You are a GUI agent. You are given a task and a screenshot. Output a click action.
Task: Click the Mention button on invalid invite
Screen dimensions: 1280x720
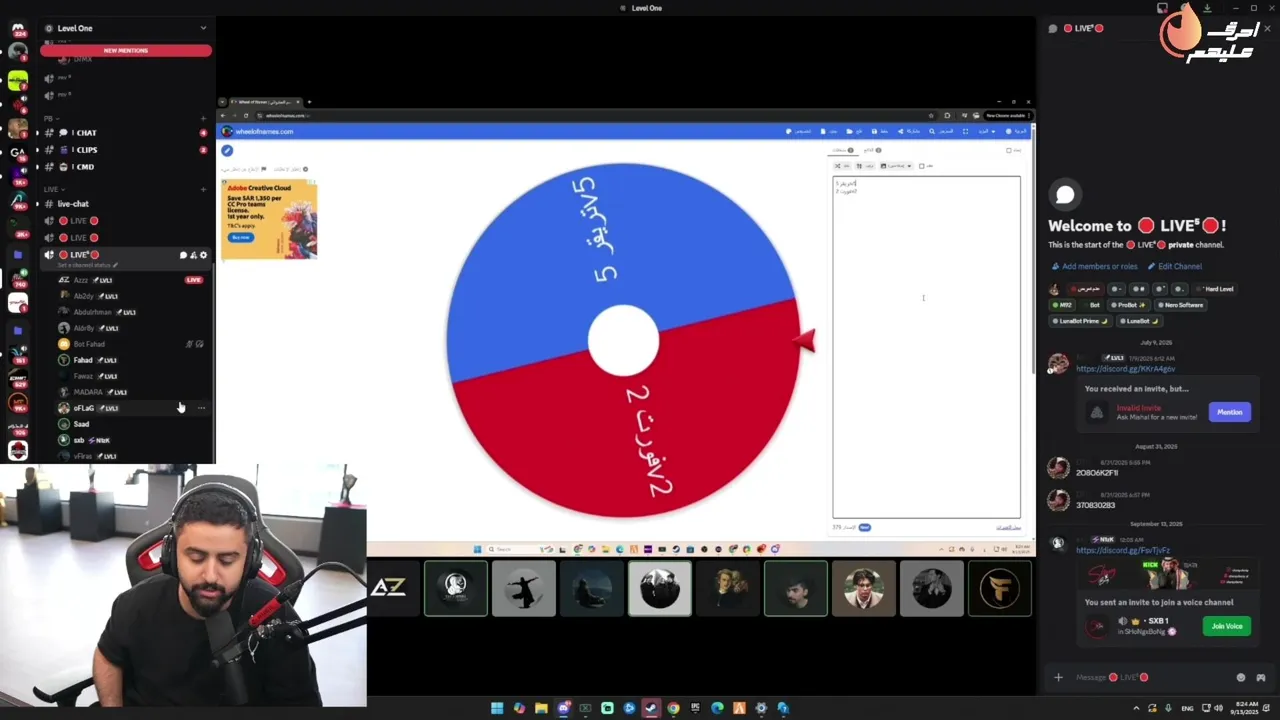(x=1229, y=412)
